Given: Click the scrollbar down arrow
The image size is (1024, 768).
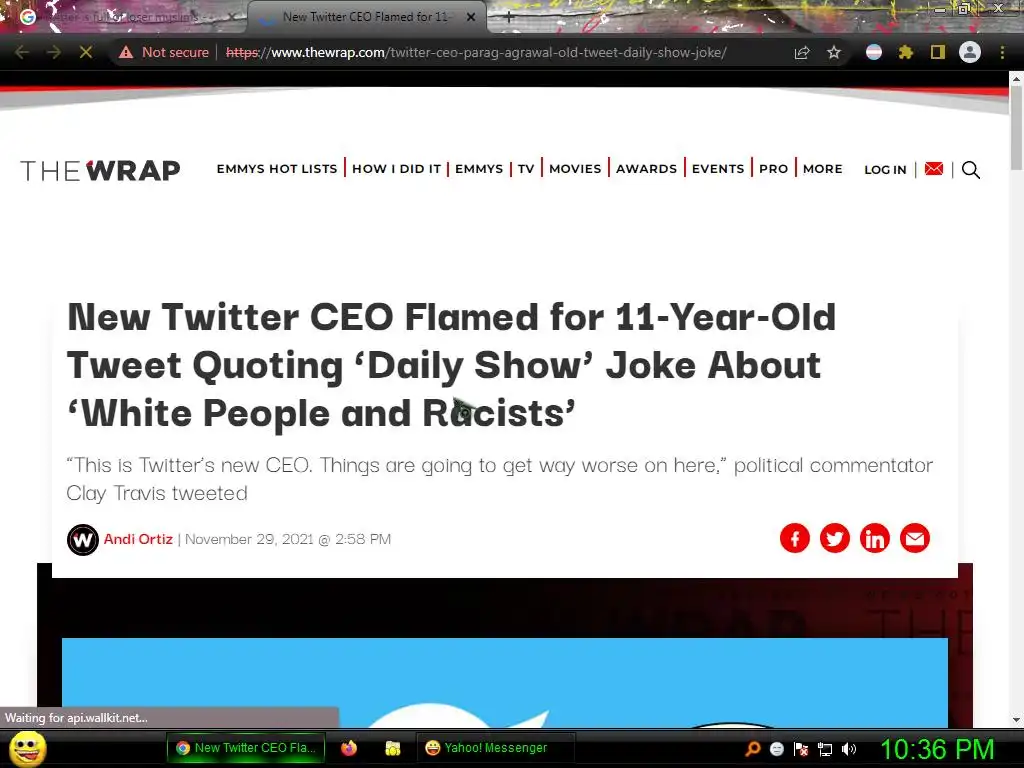Looking at the screenshot, I should point(1016,720).
